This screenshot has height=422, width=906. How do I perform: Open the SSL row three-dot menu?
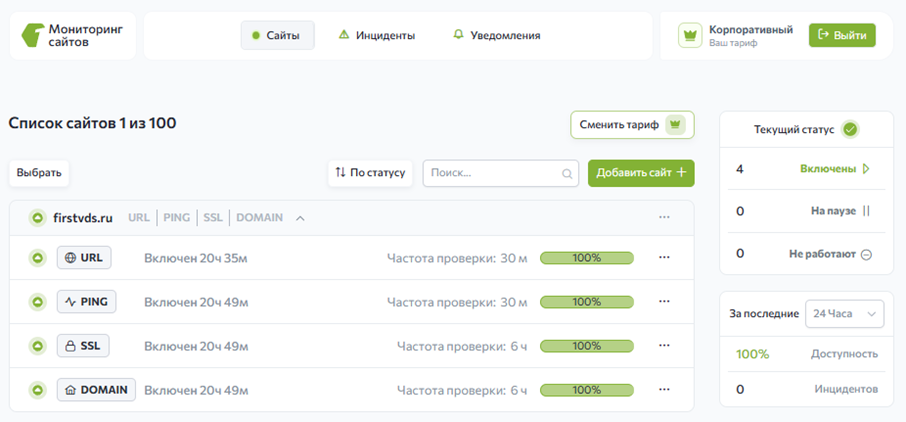(x=664, y=345)
